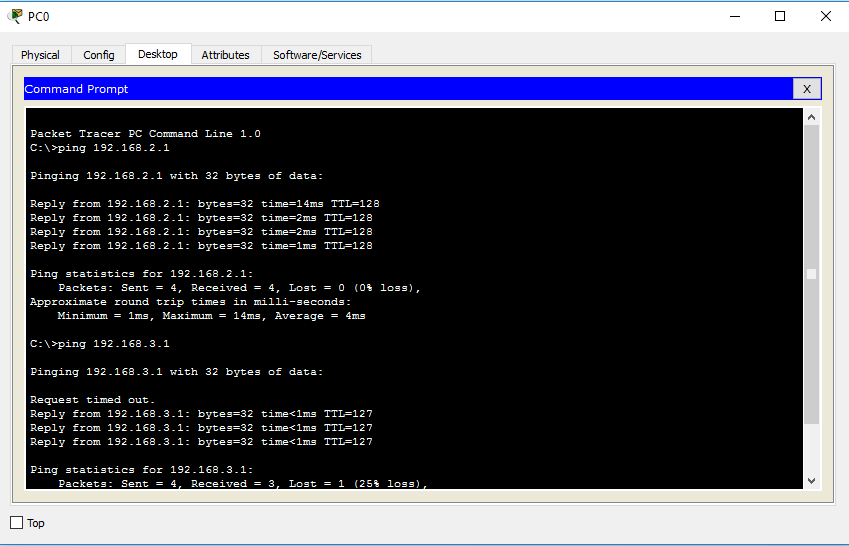Viewport: 849px width, 546px height.
Task: Close the PC0 window
Action: (x=826, y=16)
